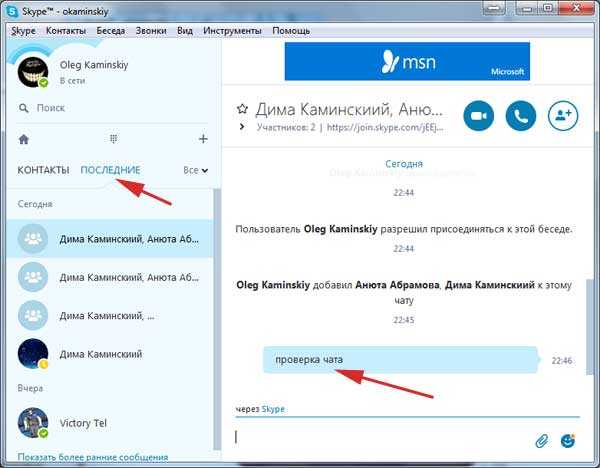Open the Контакты menu
The image size is (600, 468).
pyautogui.click(x=66, y=31)
